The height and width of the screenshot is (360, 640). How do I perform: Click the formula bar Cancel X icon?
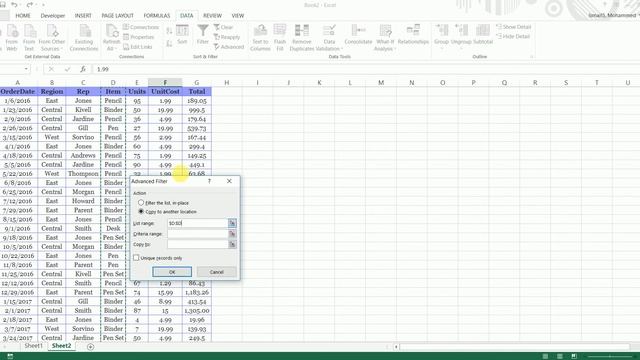(x=51, y=69)
